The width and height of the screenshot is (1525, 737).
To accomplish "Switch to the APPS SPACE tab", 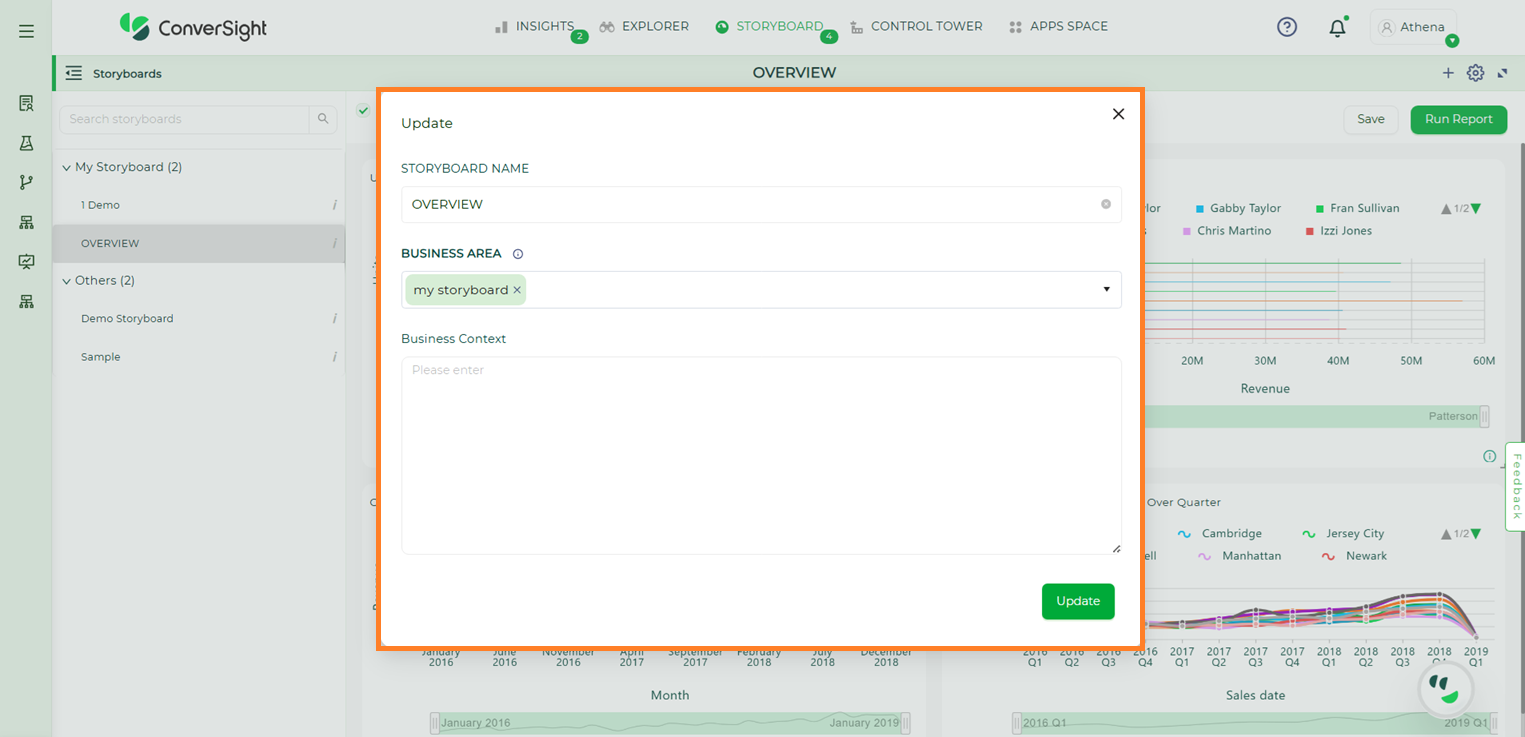I will [1058, 27].
